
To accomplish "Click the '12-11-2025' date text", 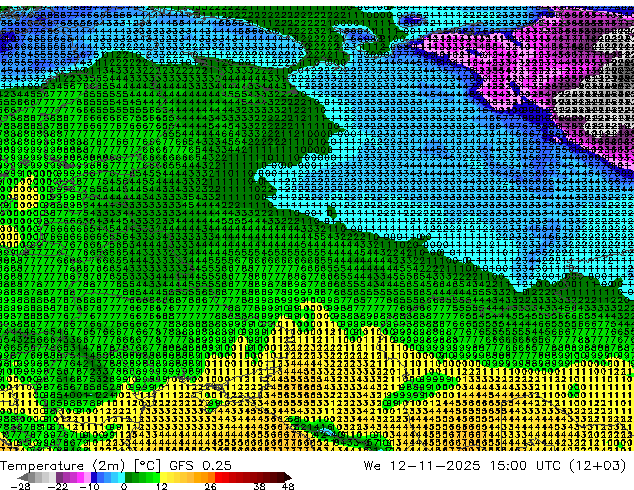I will pyautogui.click(x=435, y=466).
